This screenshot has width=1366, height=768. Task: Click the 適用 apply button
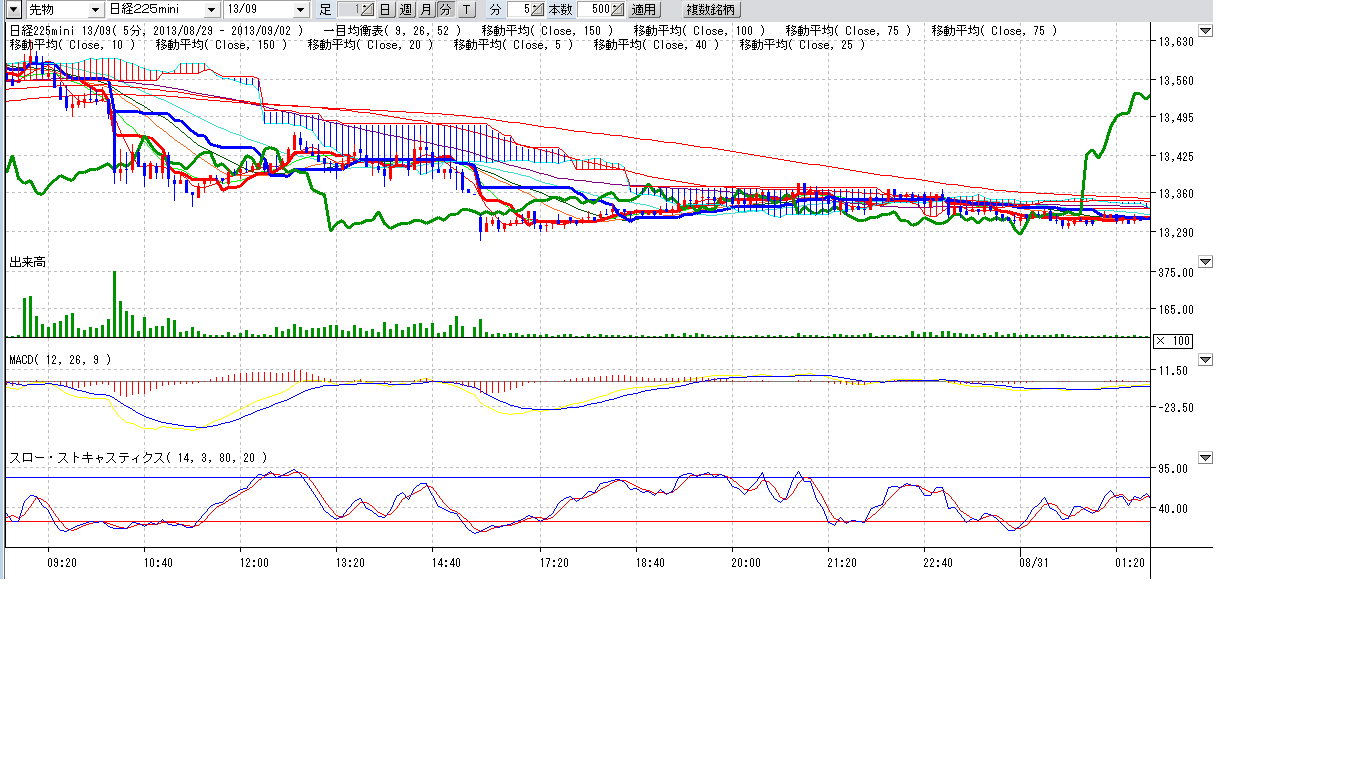[x=644, y=10]
